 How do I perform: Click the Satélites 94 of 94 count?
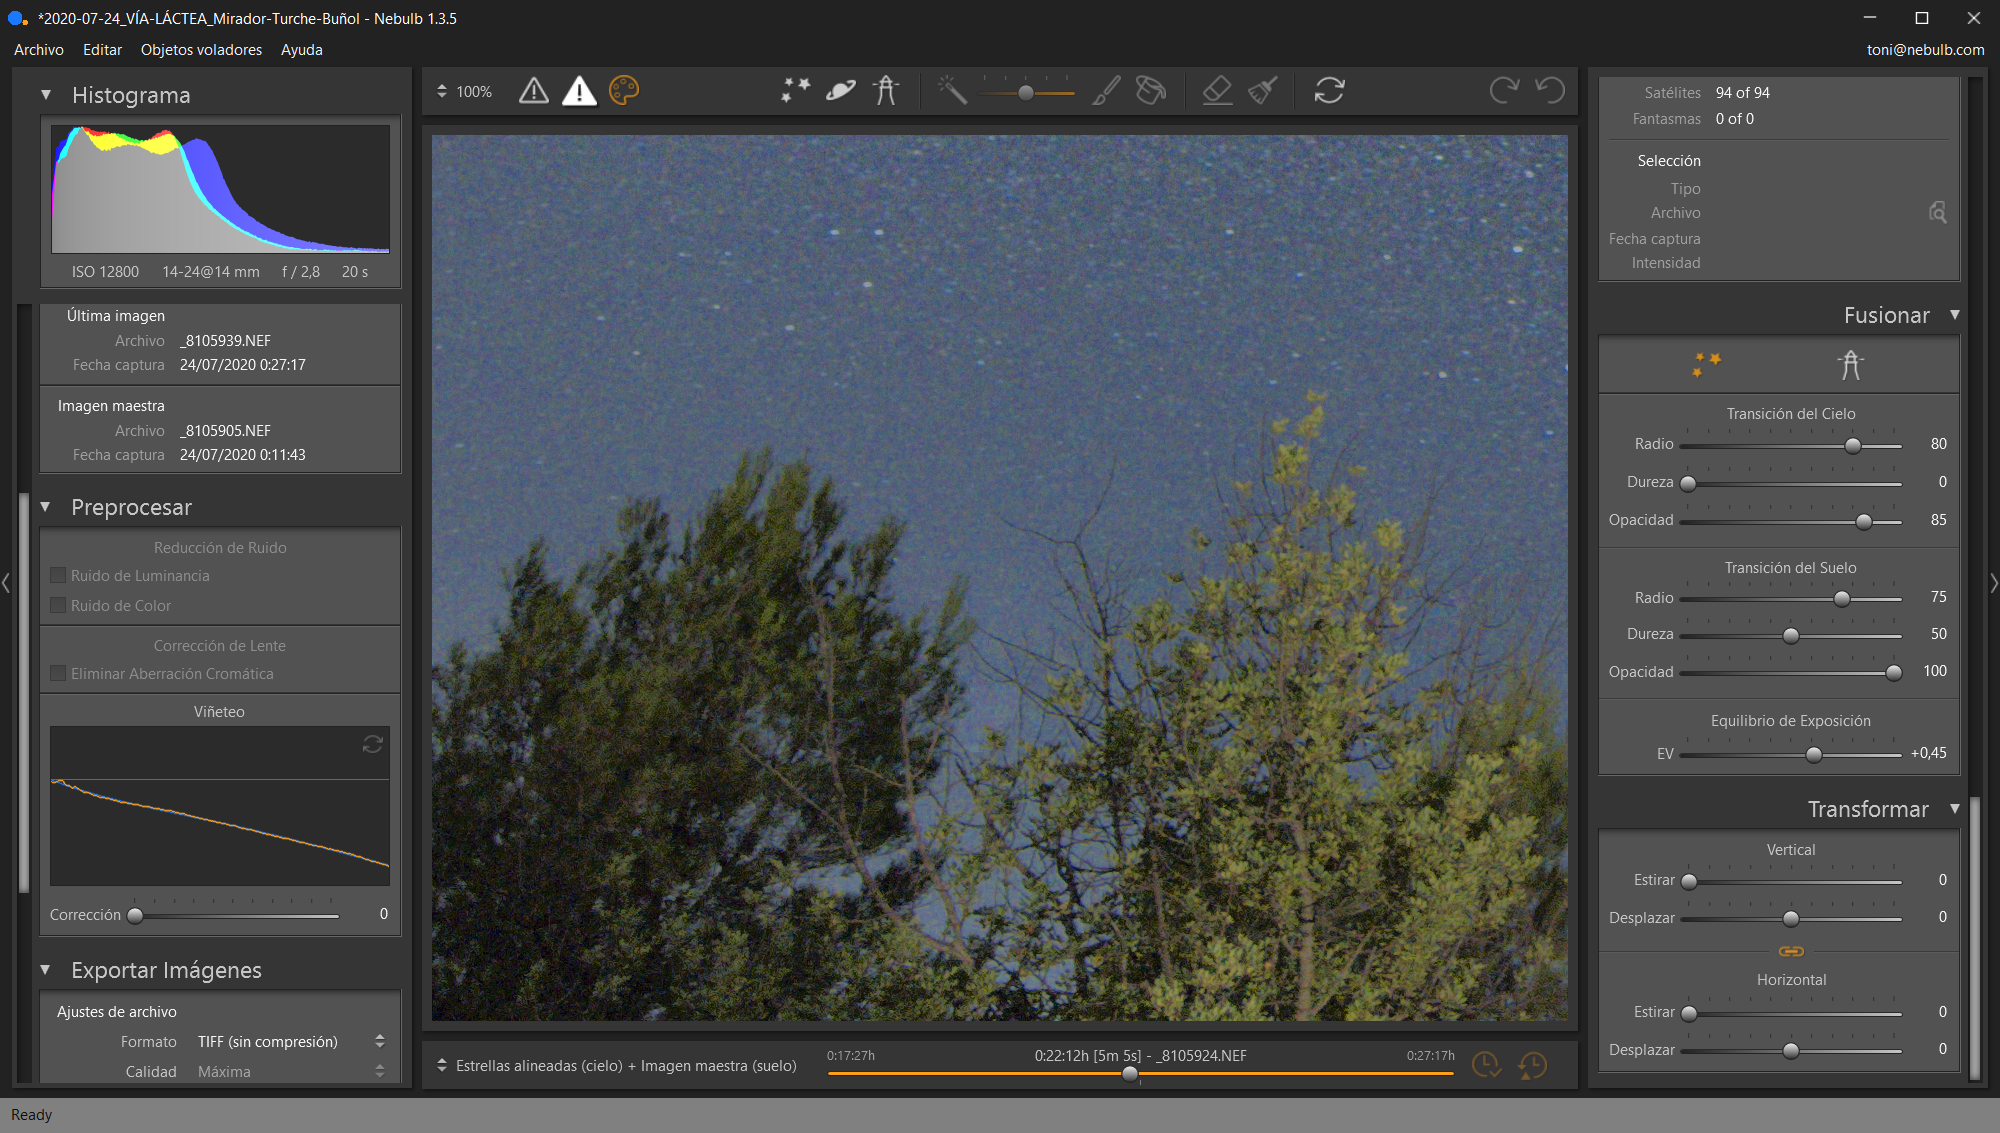[1742, 92]
